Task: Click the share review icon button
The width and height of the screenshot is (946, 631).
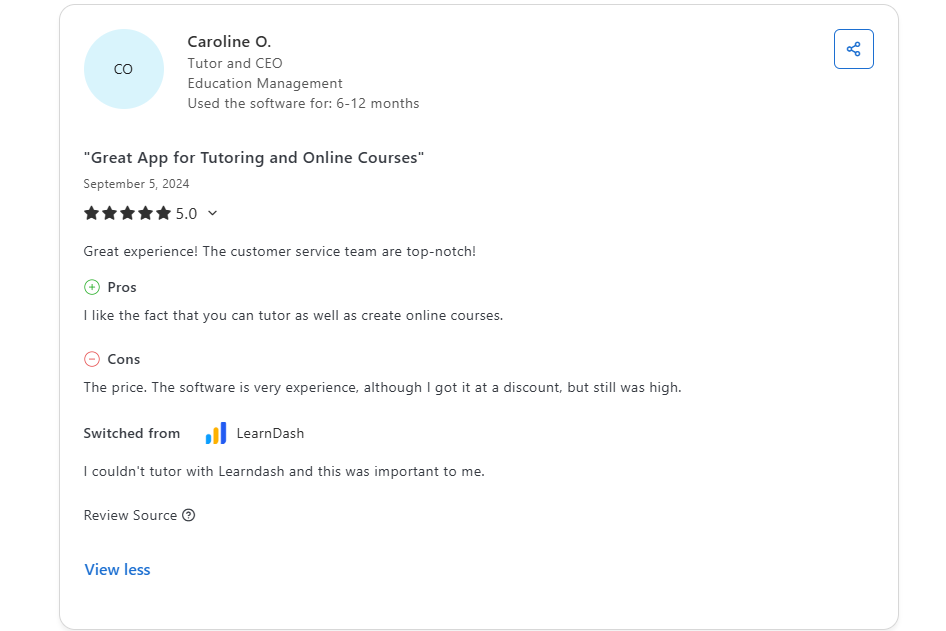Action: (x=853, y=49)
